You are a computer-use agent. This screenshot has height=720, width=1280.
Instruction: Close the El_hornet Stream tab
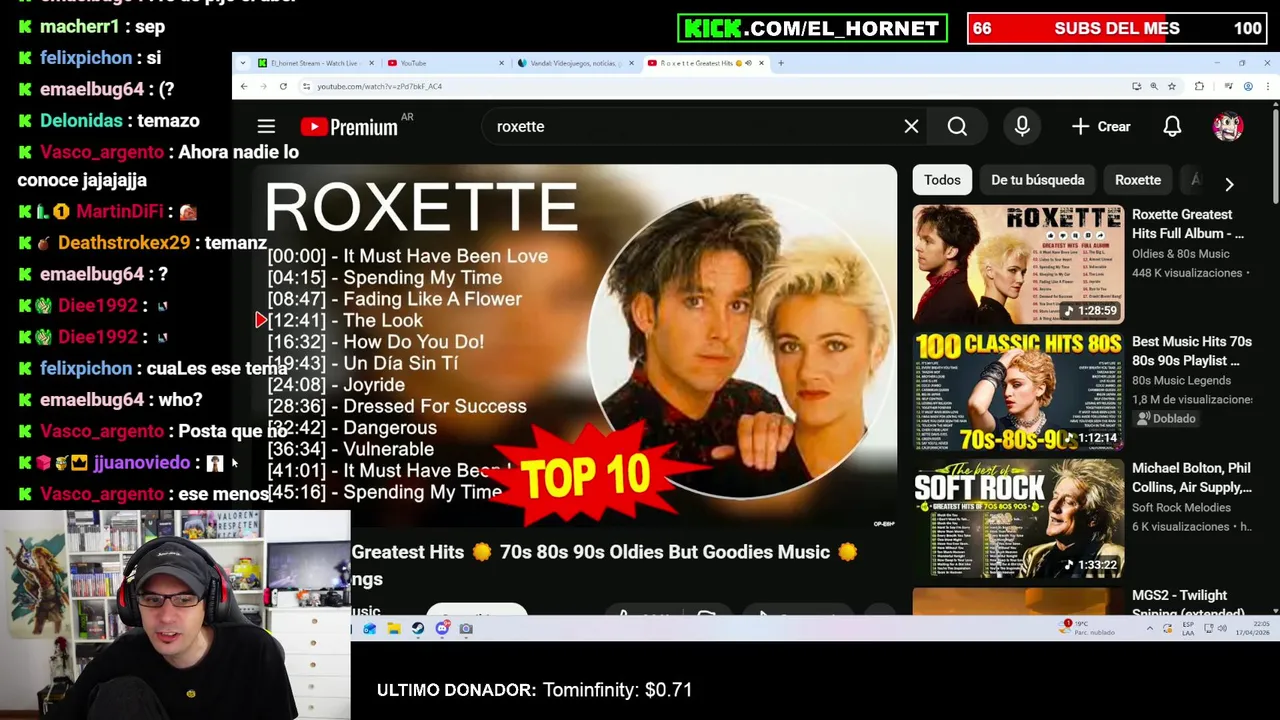click(x=372, y=63)
